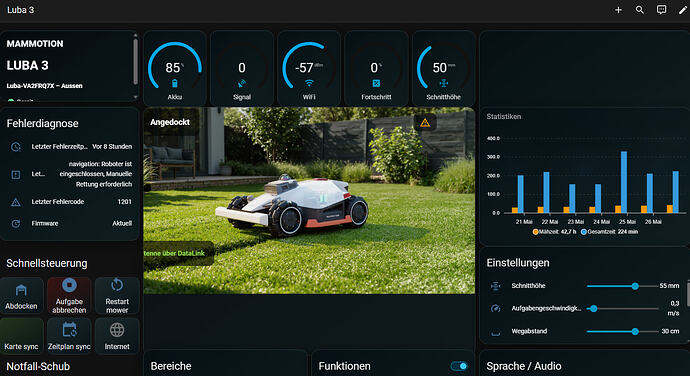The image size is (690, 376).
Task: Click the Firmware Aktuell value
Action: click(122, 223)
